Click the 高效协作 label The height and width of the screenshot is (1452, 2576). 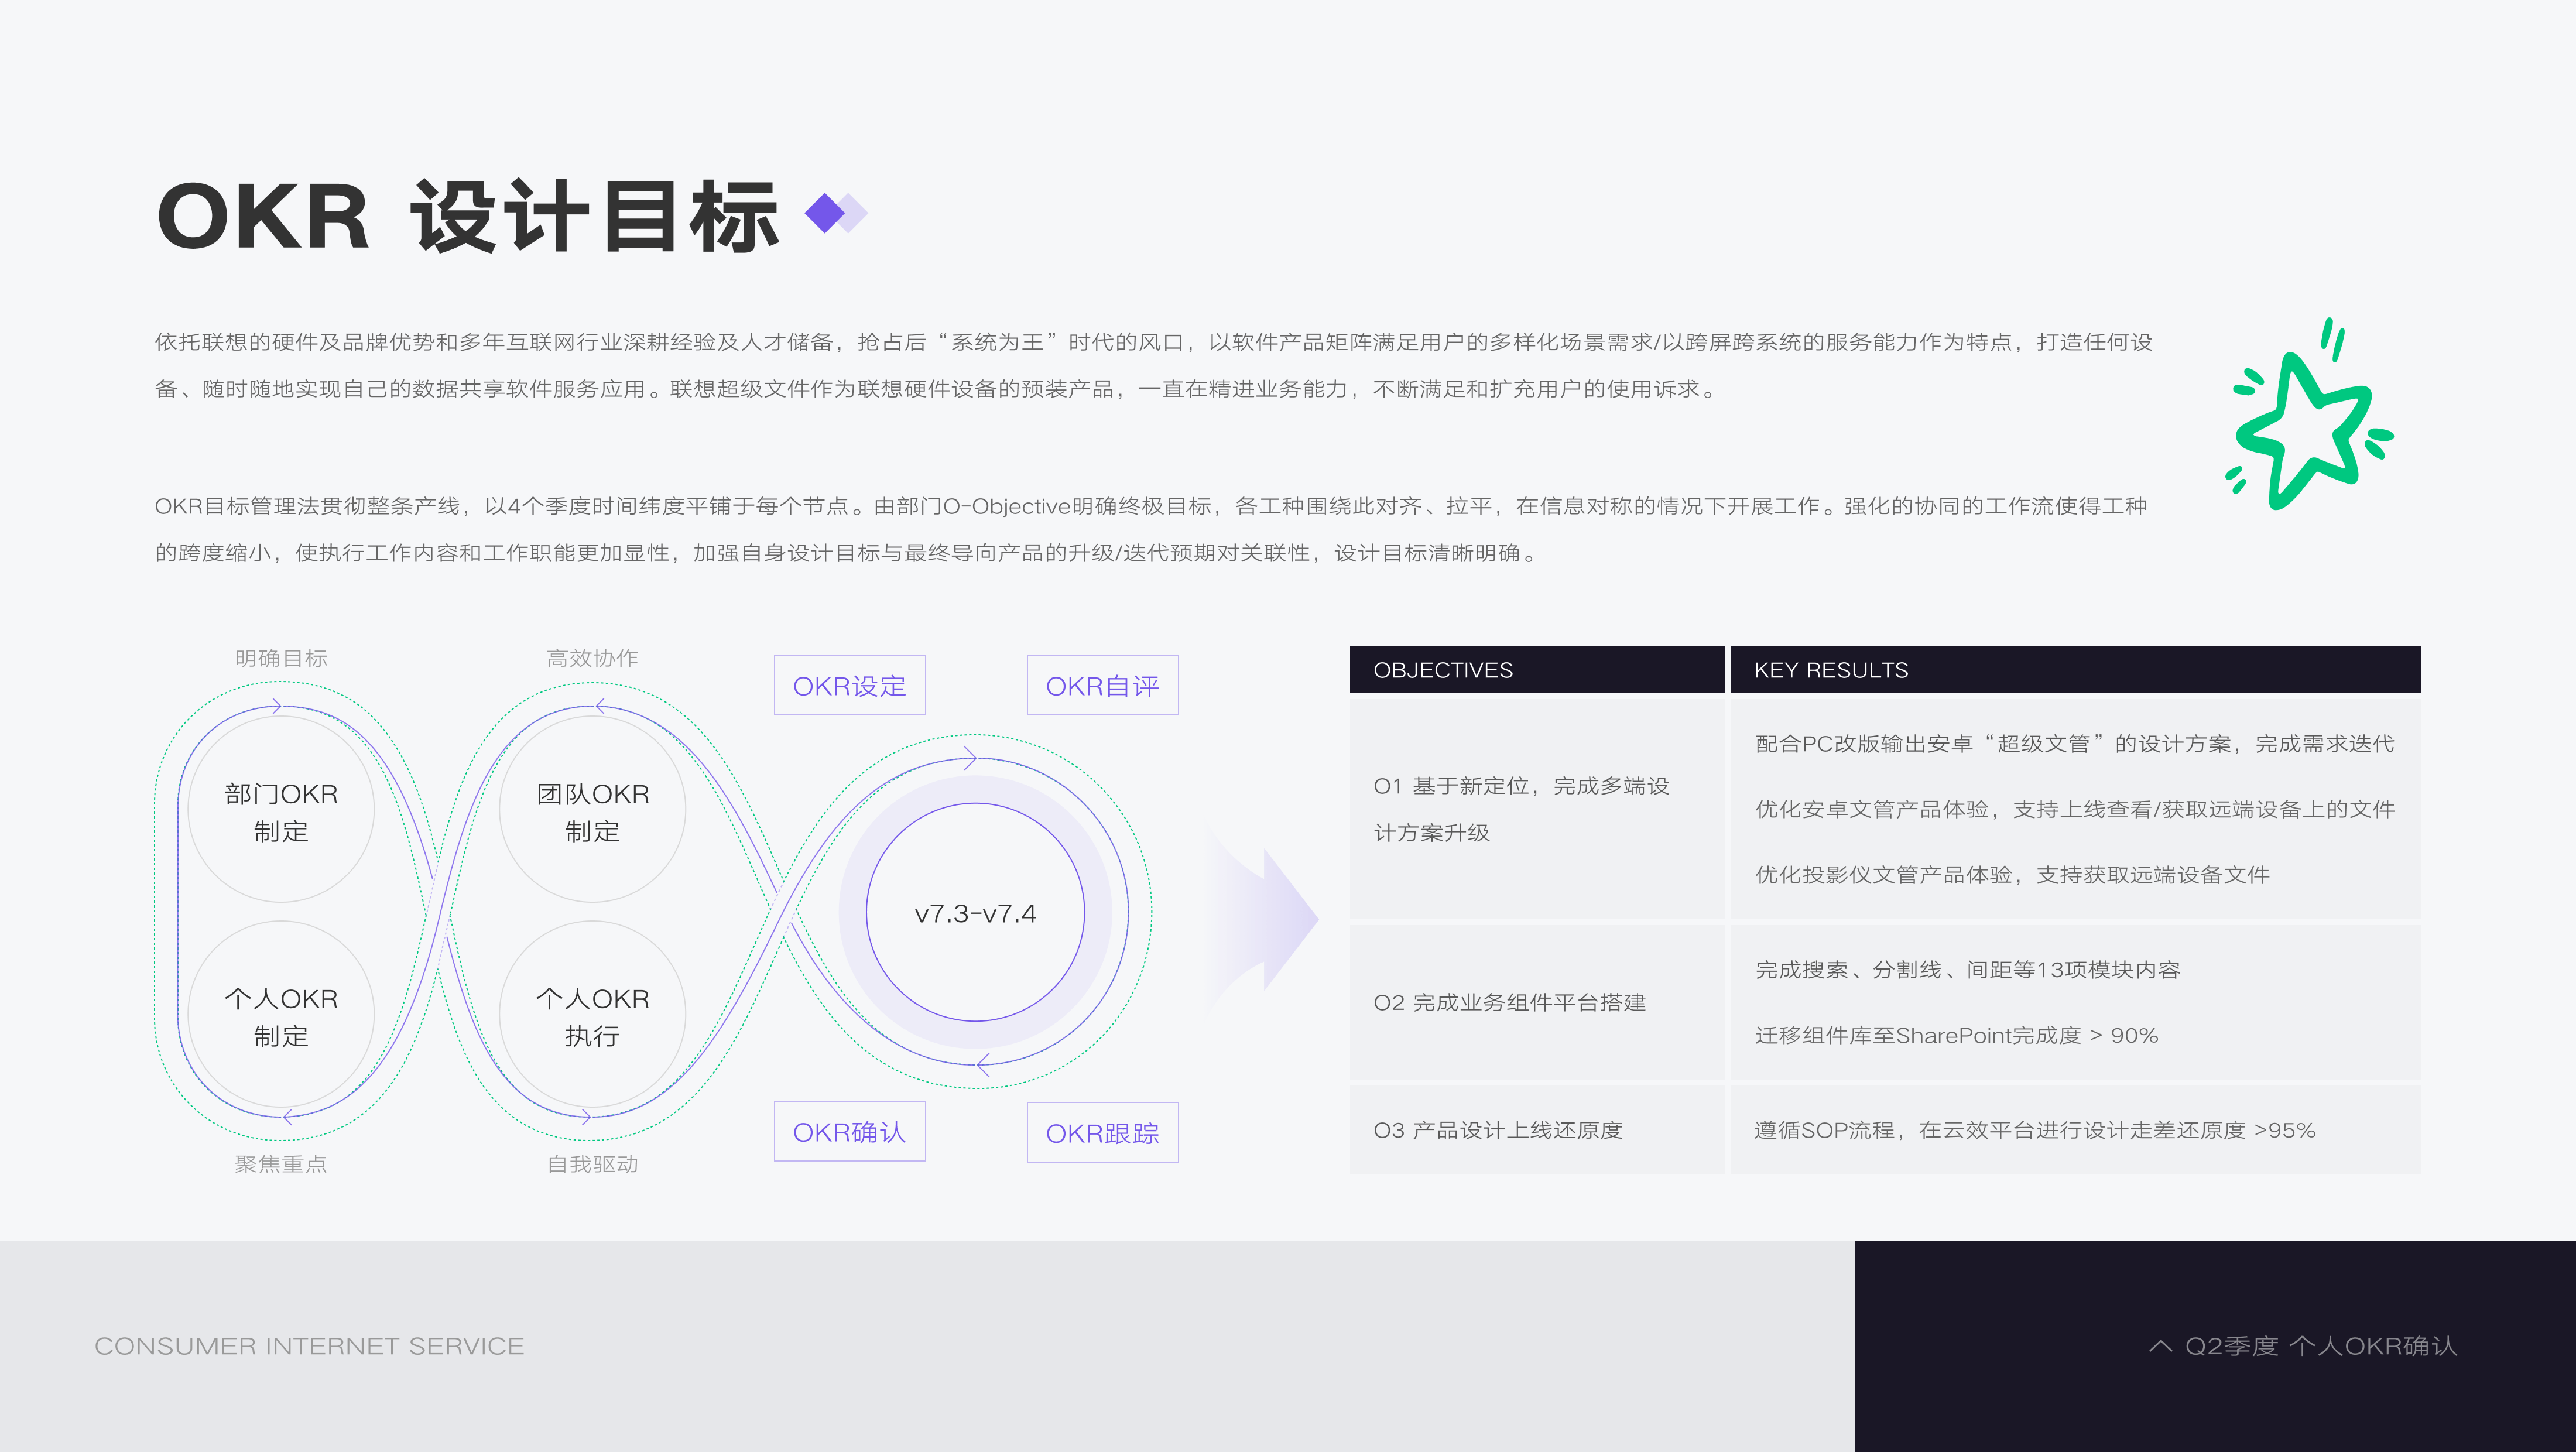(592, 658)
